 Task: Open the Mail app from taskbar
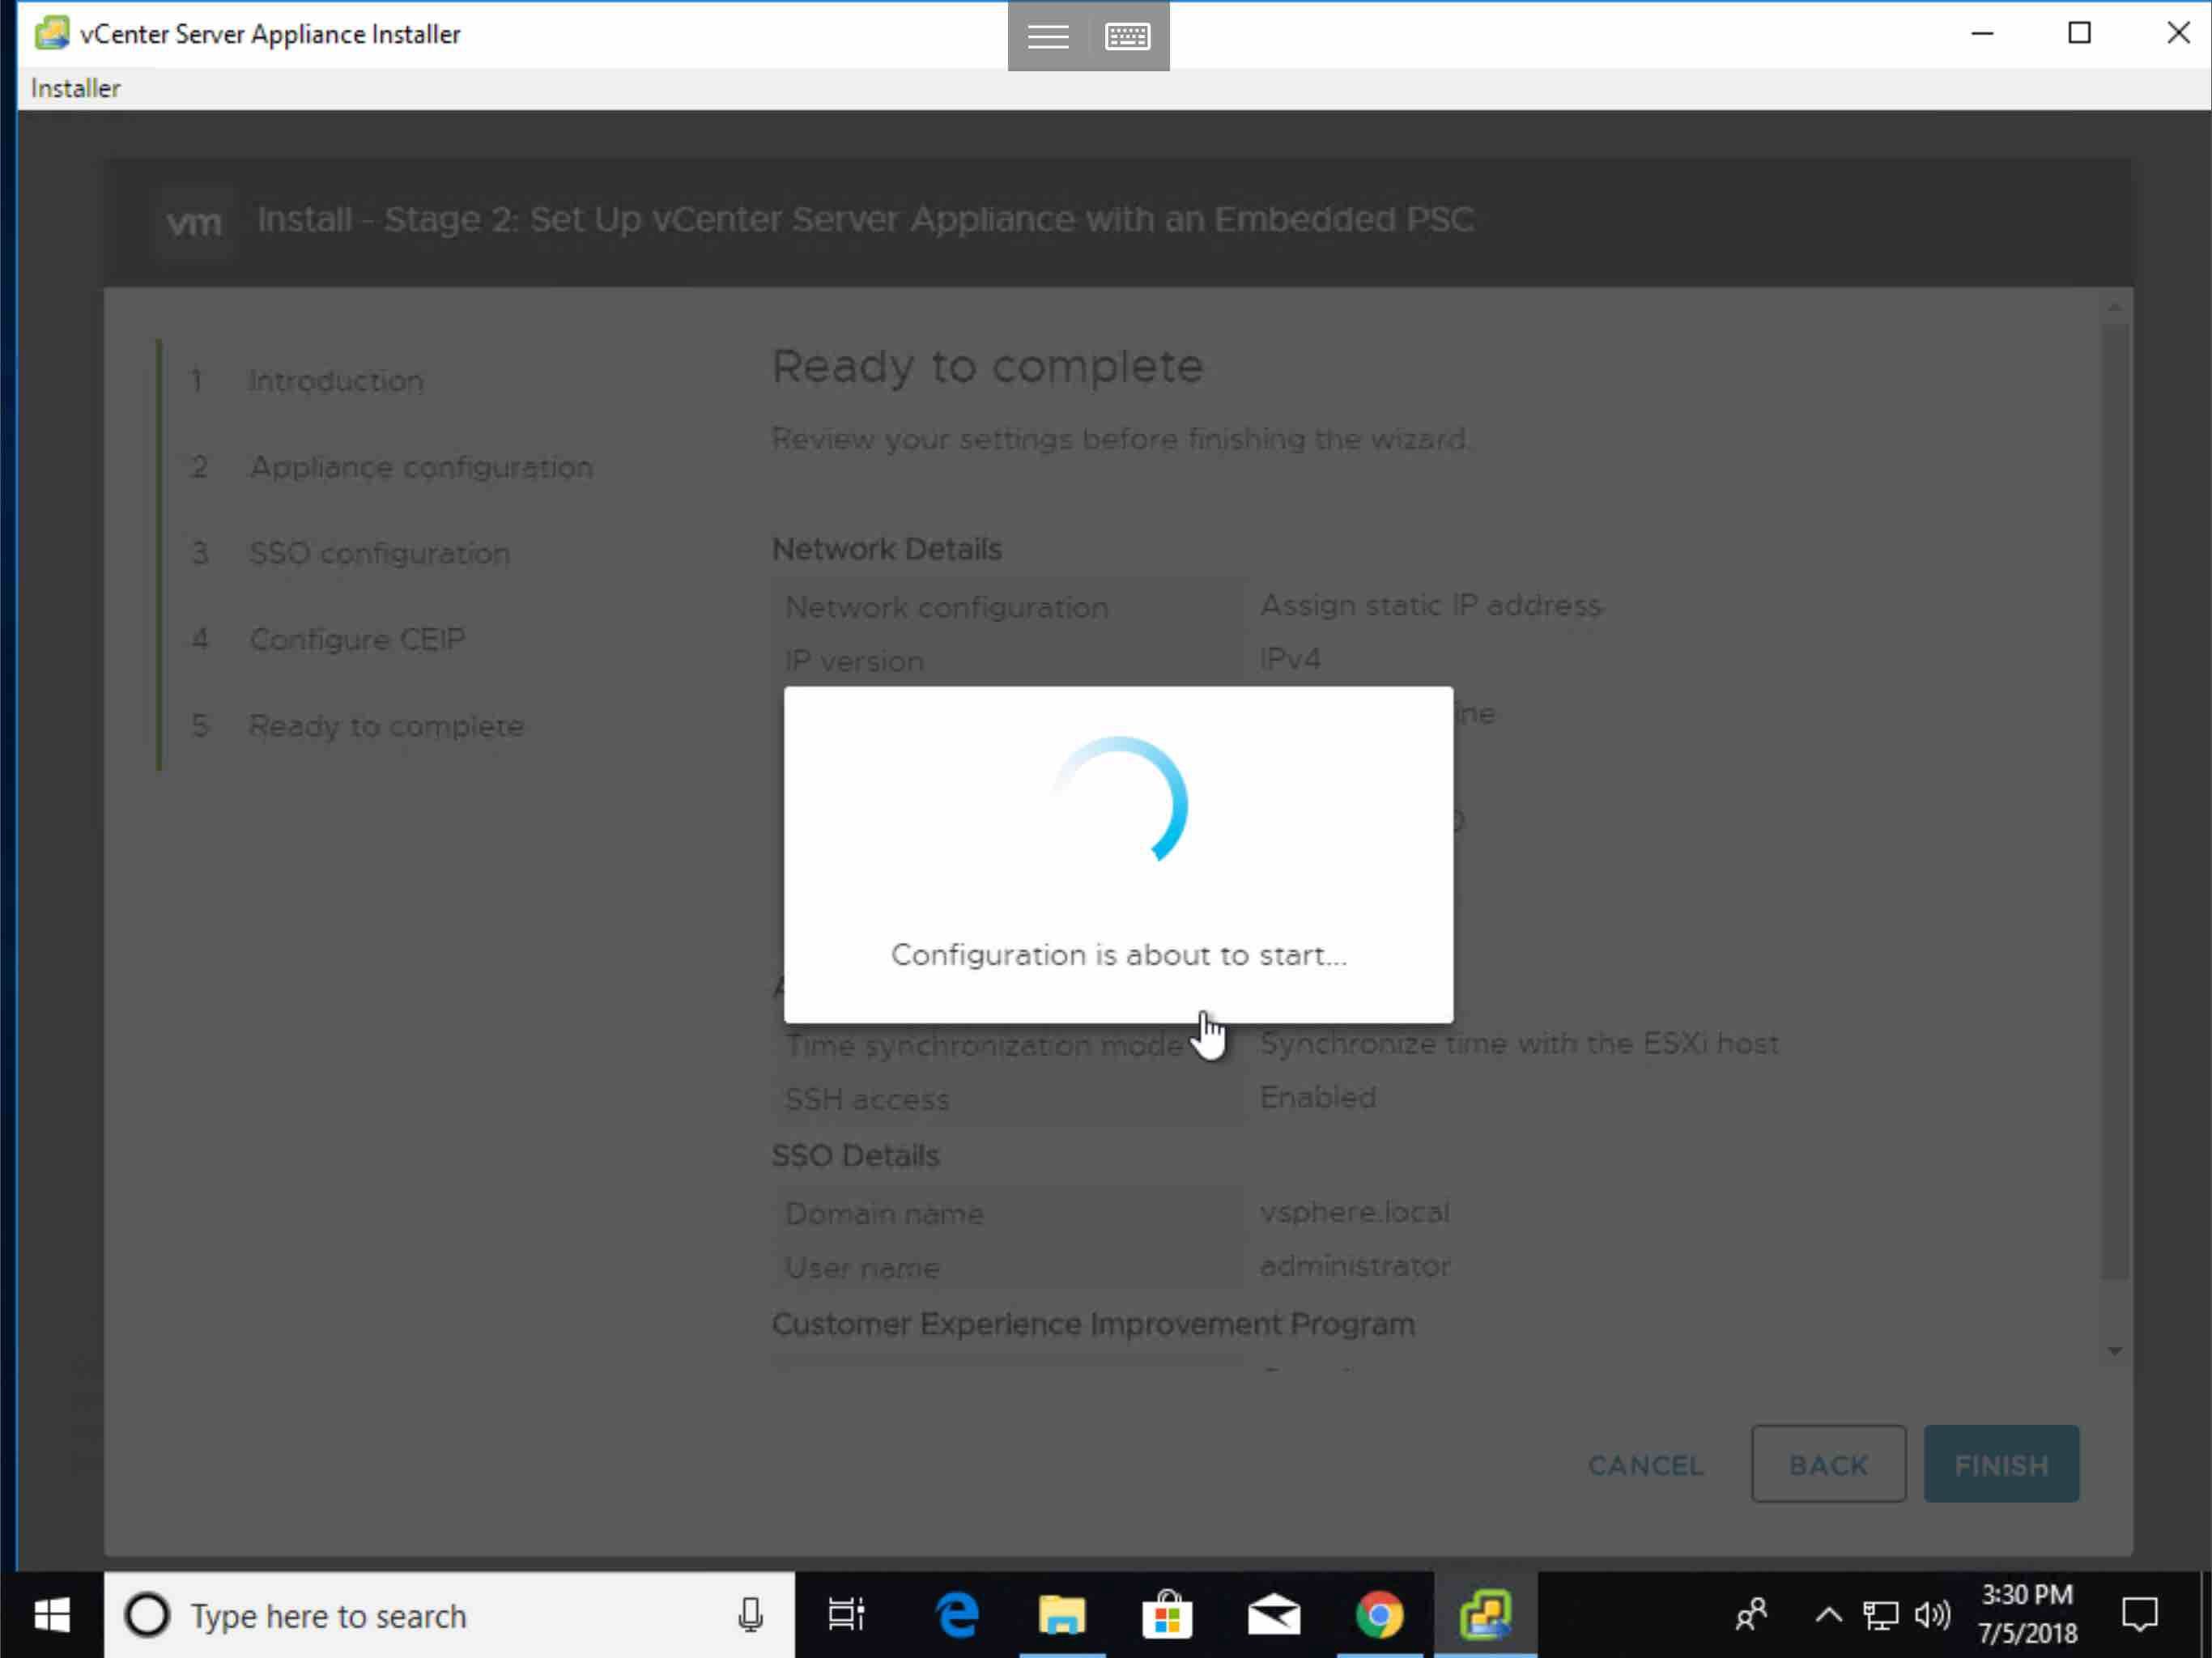pyautogui.click(x=1274, y=1615)
